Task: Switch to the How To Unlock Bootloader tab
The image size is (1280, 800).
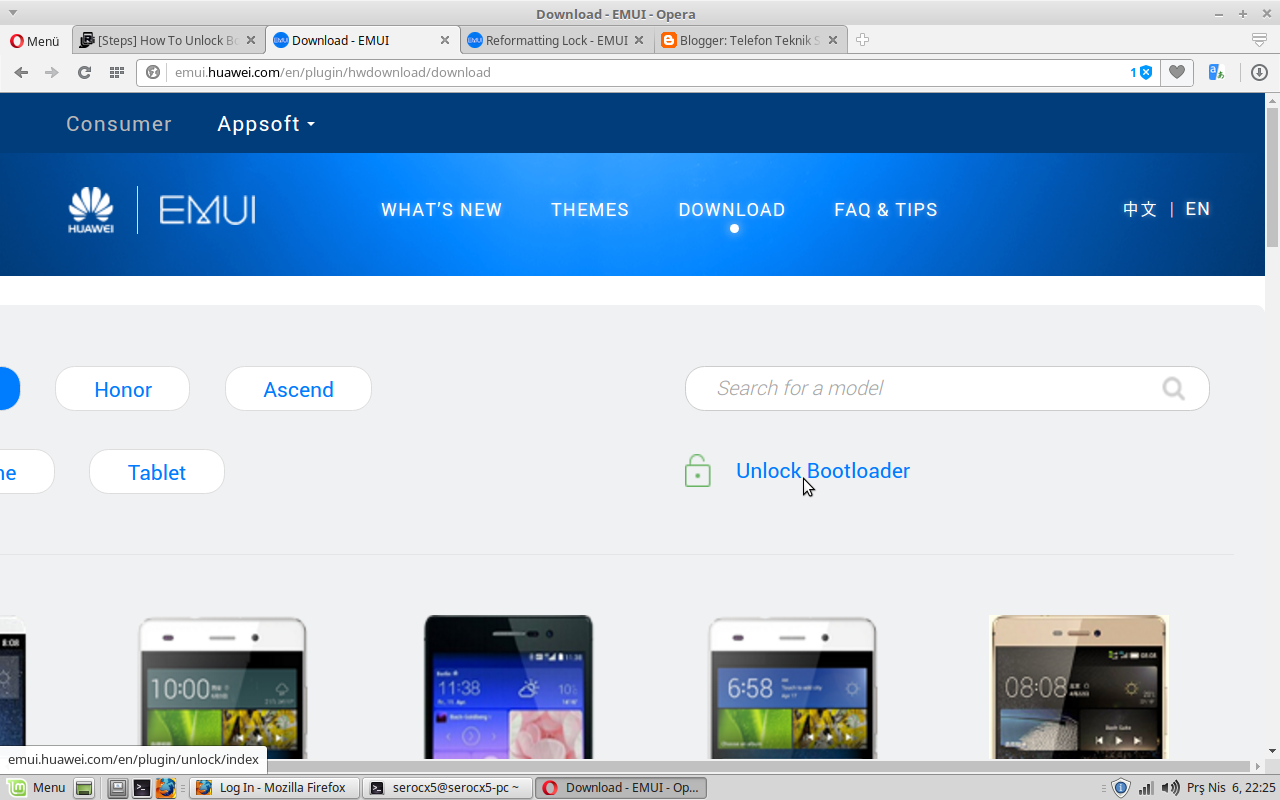Action: point(168,40)
